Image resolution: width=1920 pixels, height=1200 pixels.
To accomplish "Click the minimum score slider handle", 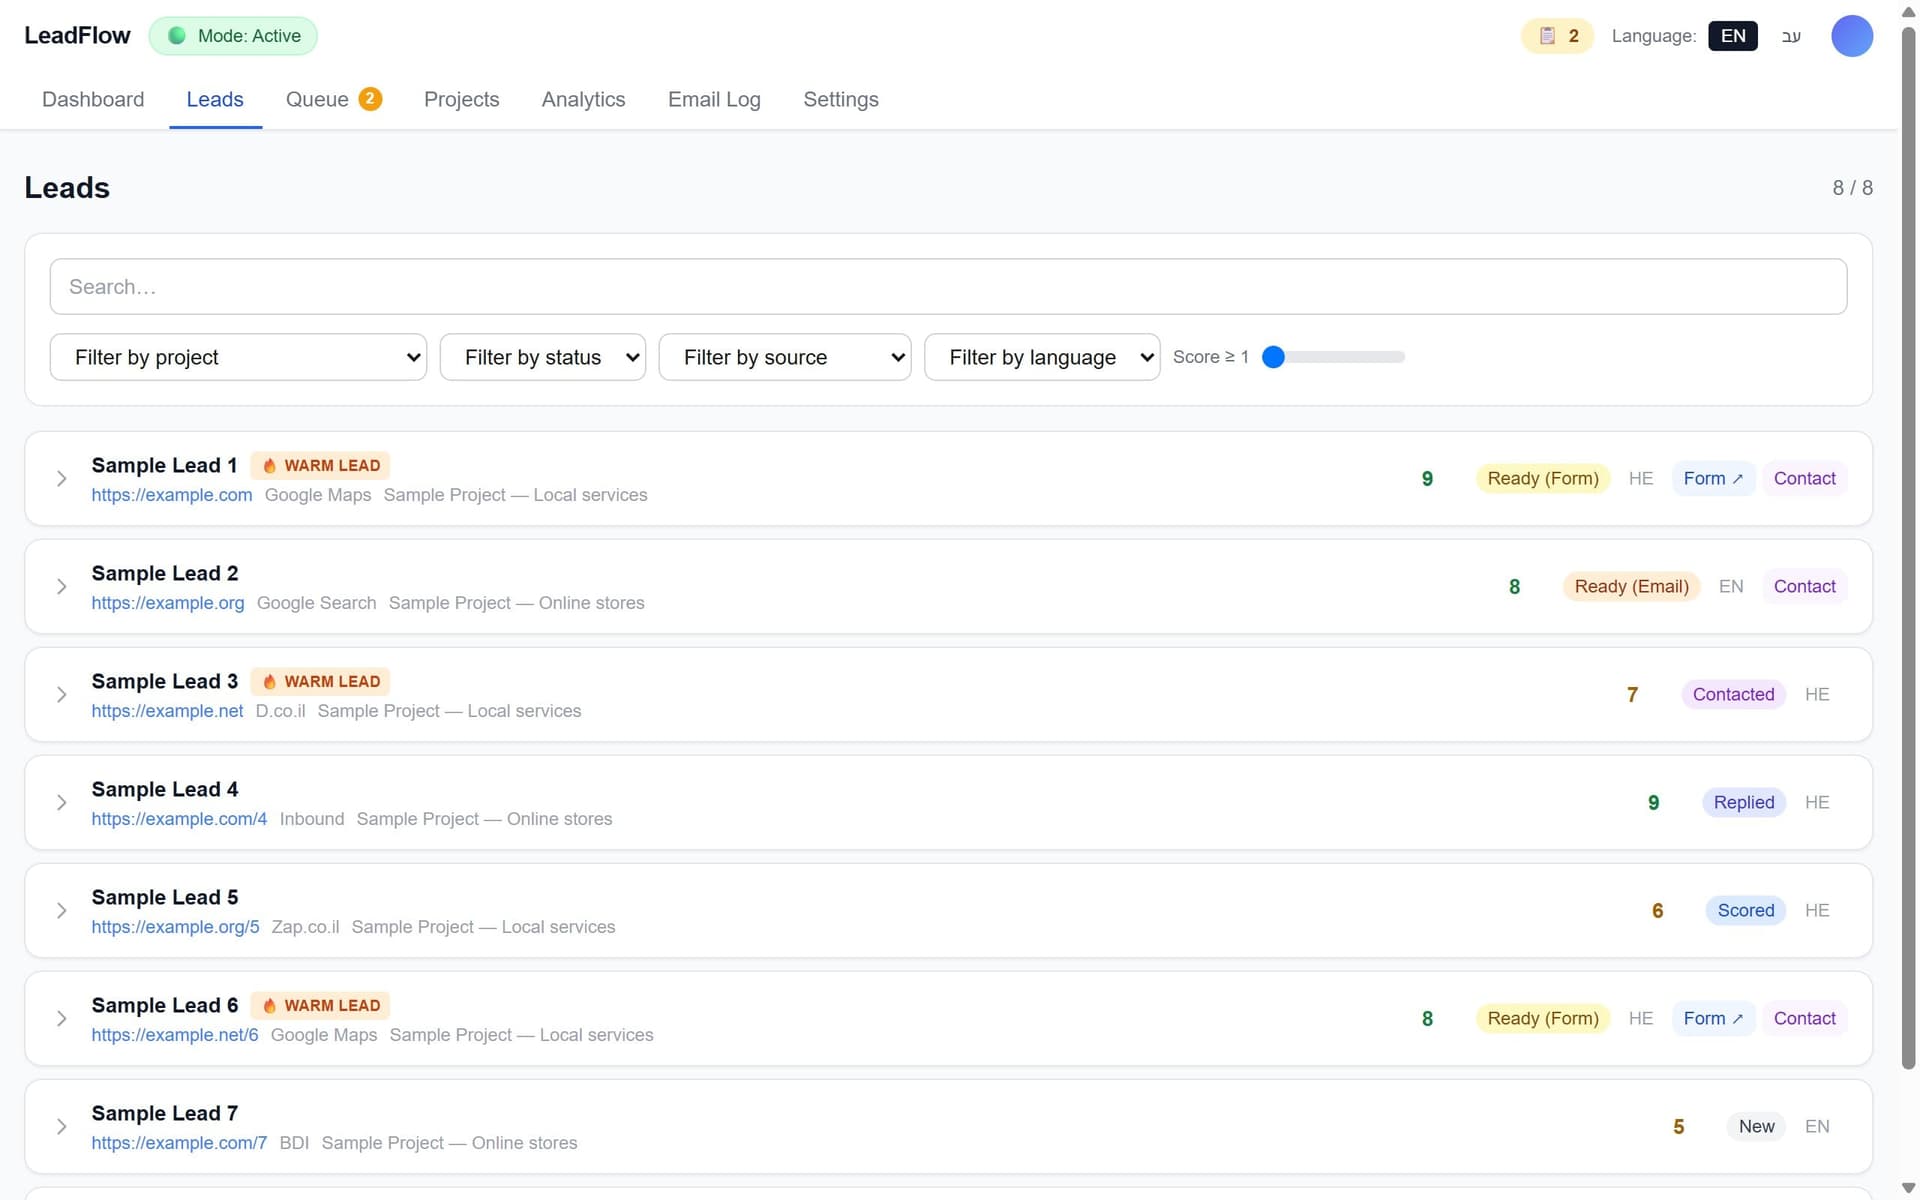I will pos(1273,357).
